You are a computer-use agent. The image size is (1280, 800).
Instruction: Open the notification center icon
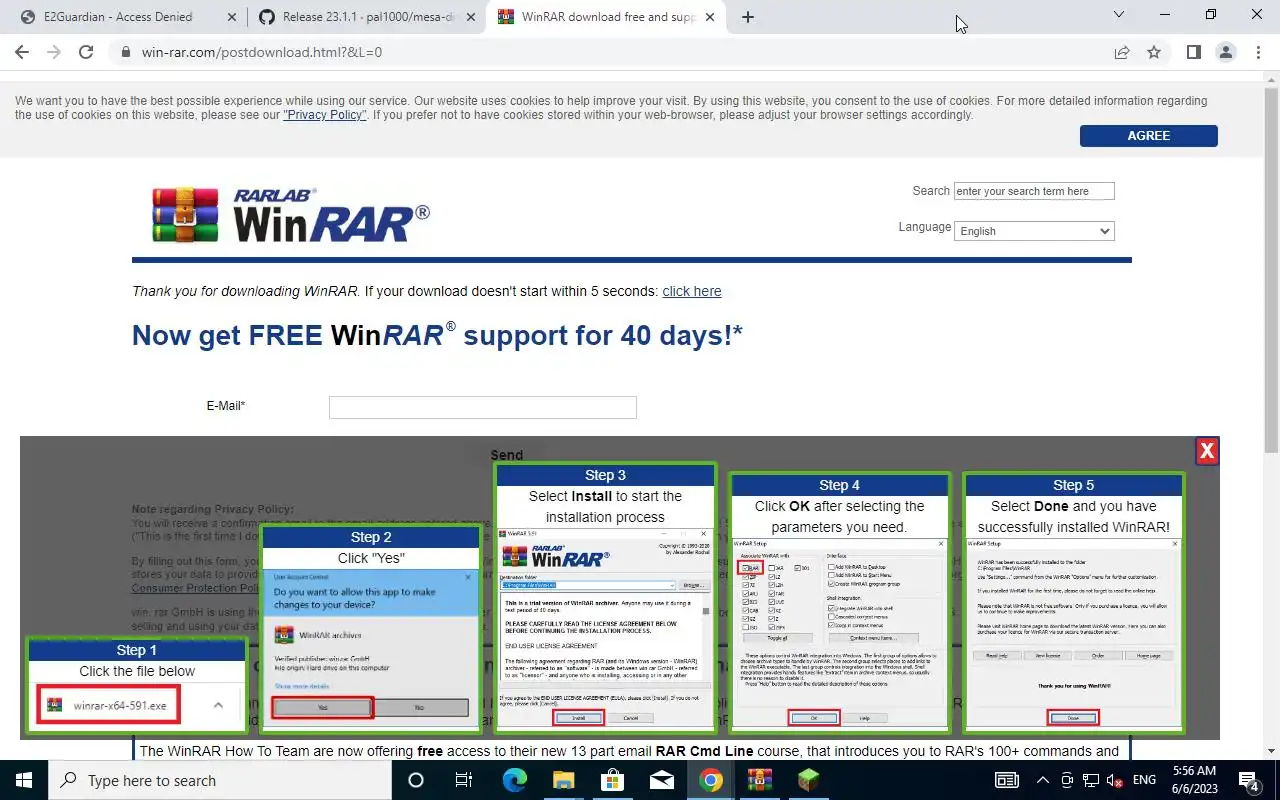point(1249,780)
